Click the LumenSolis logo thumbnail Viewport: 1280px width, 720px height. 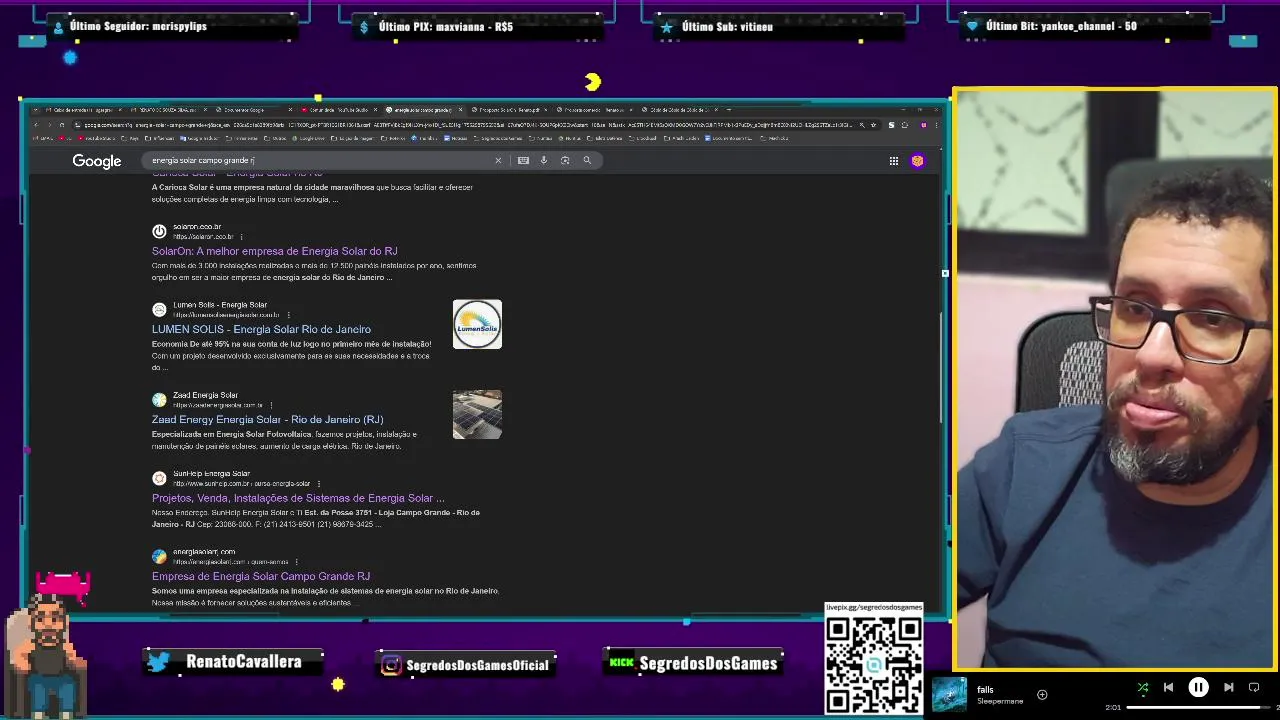pyautogui.click(x=477, y=324)
